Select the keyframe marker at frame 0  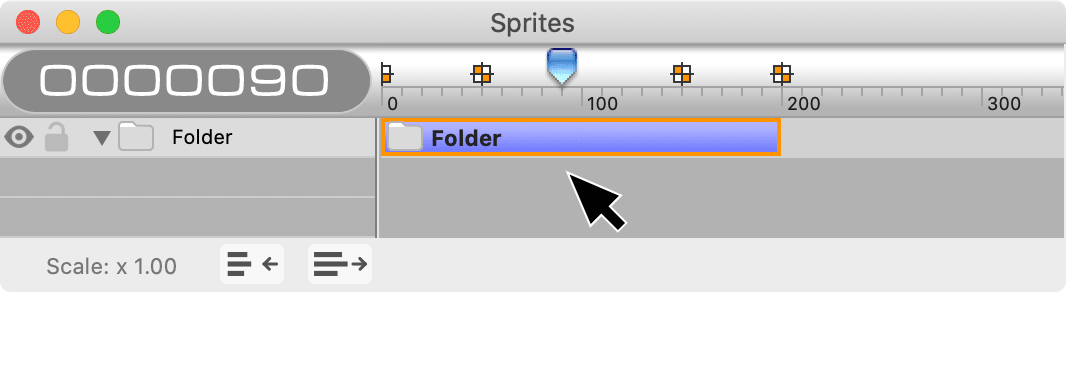point(386,73)
